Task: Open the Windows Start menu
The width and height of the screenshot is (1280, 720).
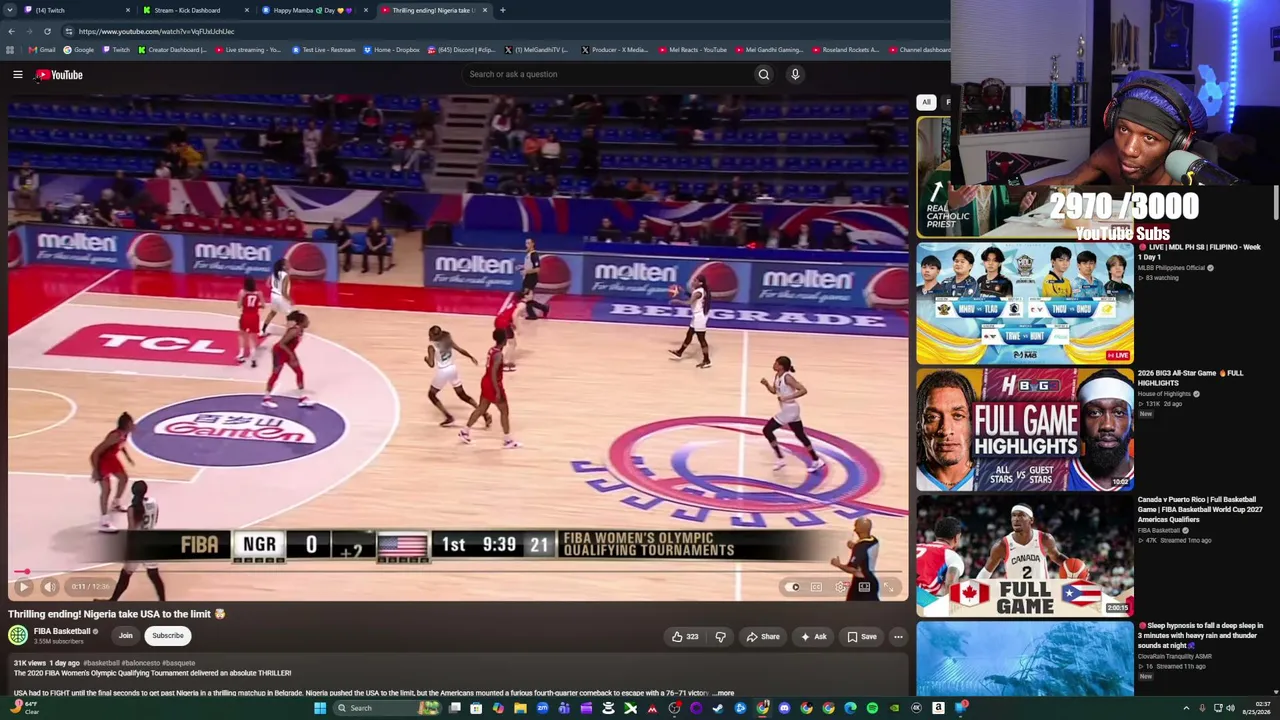Action: tap(320, 708)
